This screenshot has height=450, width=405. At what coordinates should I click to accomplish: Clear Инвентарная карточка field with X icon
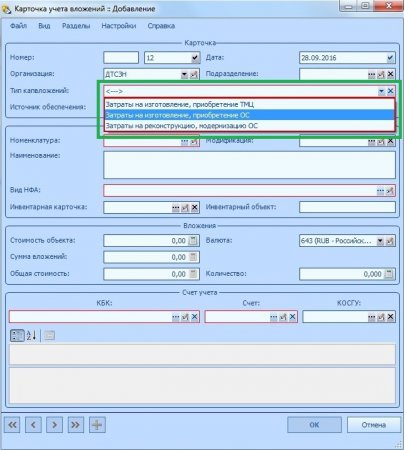(x=195, y=208)
